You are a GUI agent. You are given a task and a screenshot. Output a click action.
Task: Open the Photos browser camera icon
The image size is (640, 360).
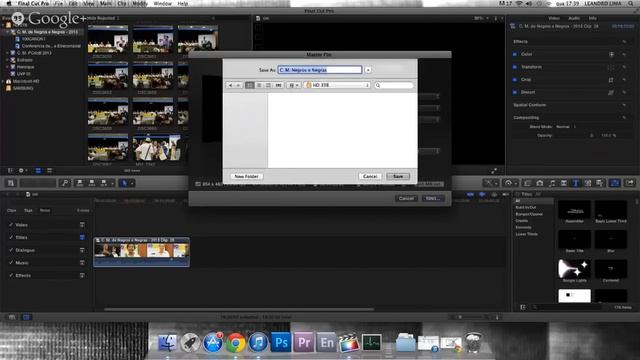pos(540,183)
